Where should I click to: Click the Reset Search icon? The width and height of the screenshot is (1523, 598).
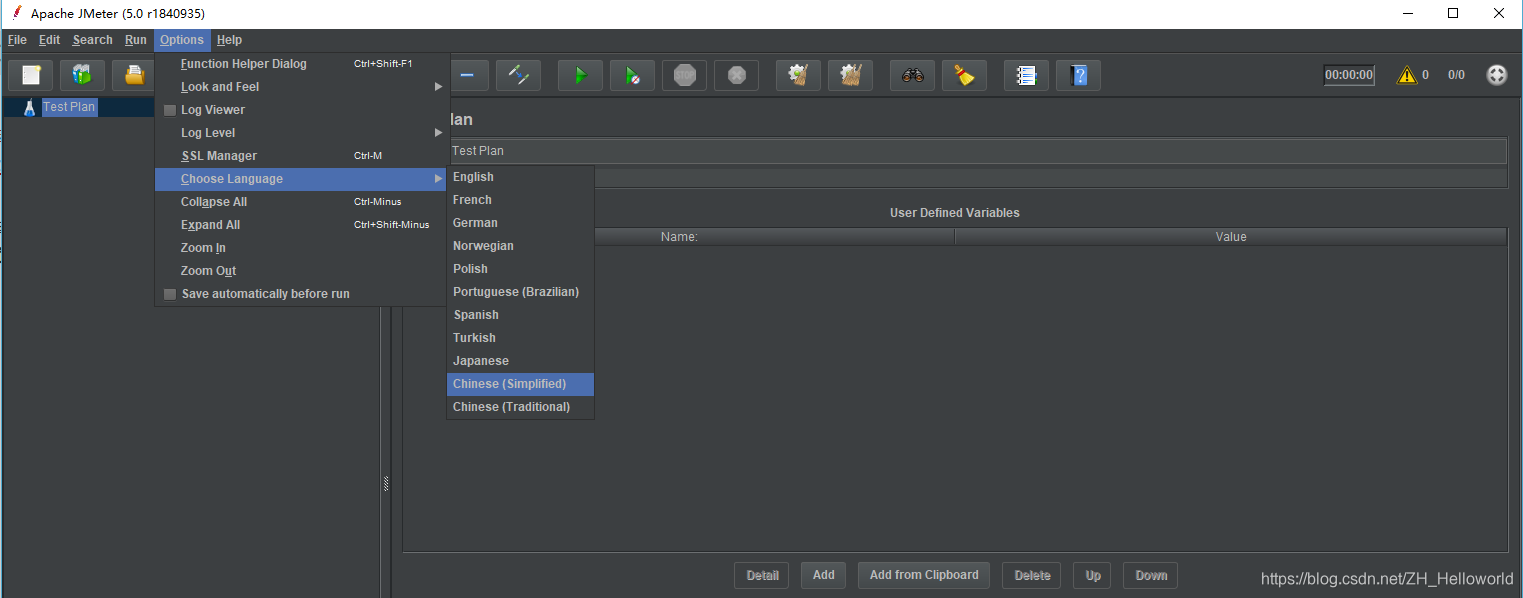tap(964, 75)
